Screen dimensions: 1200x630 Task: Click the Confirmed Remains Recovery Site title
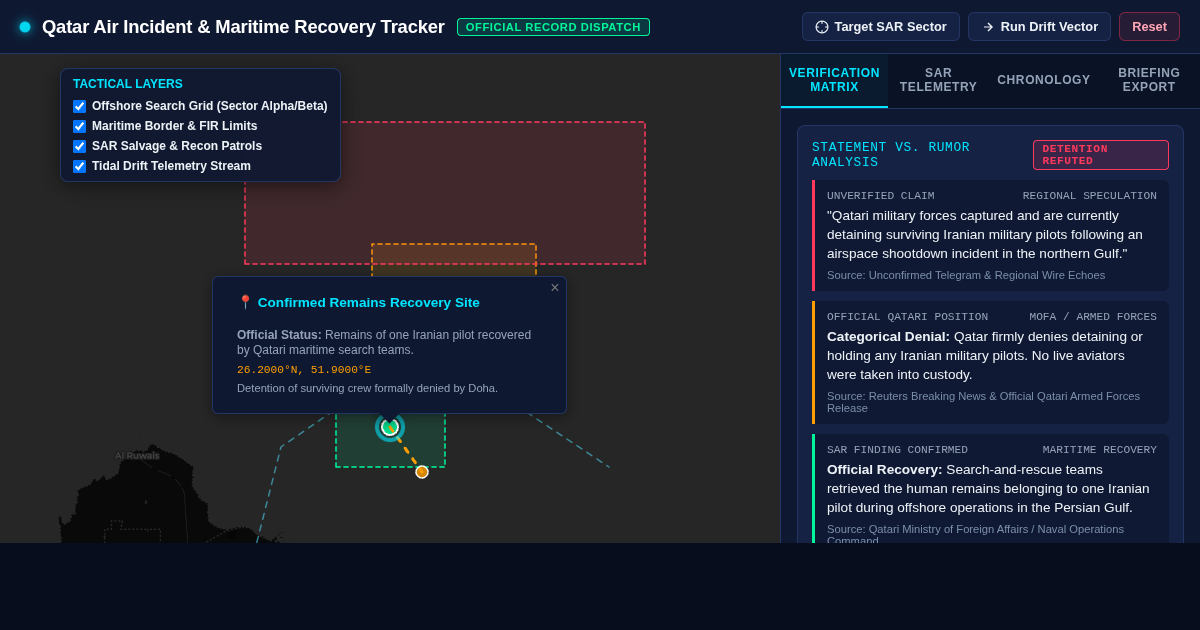[369, 302]
